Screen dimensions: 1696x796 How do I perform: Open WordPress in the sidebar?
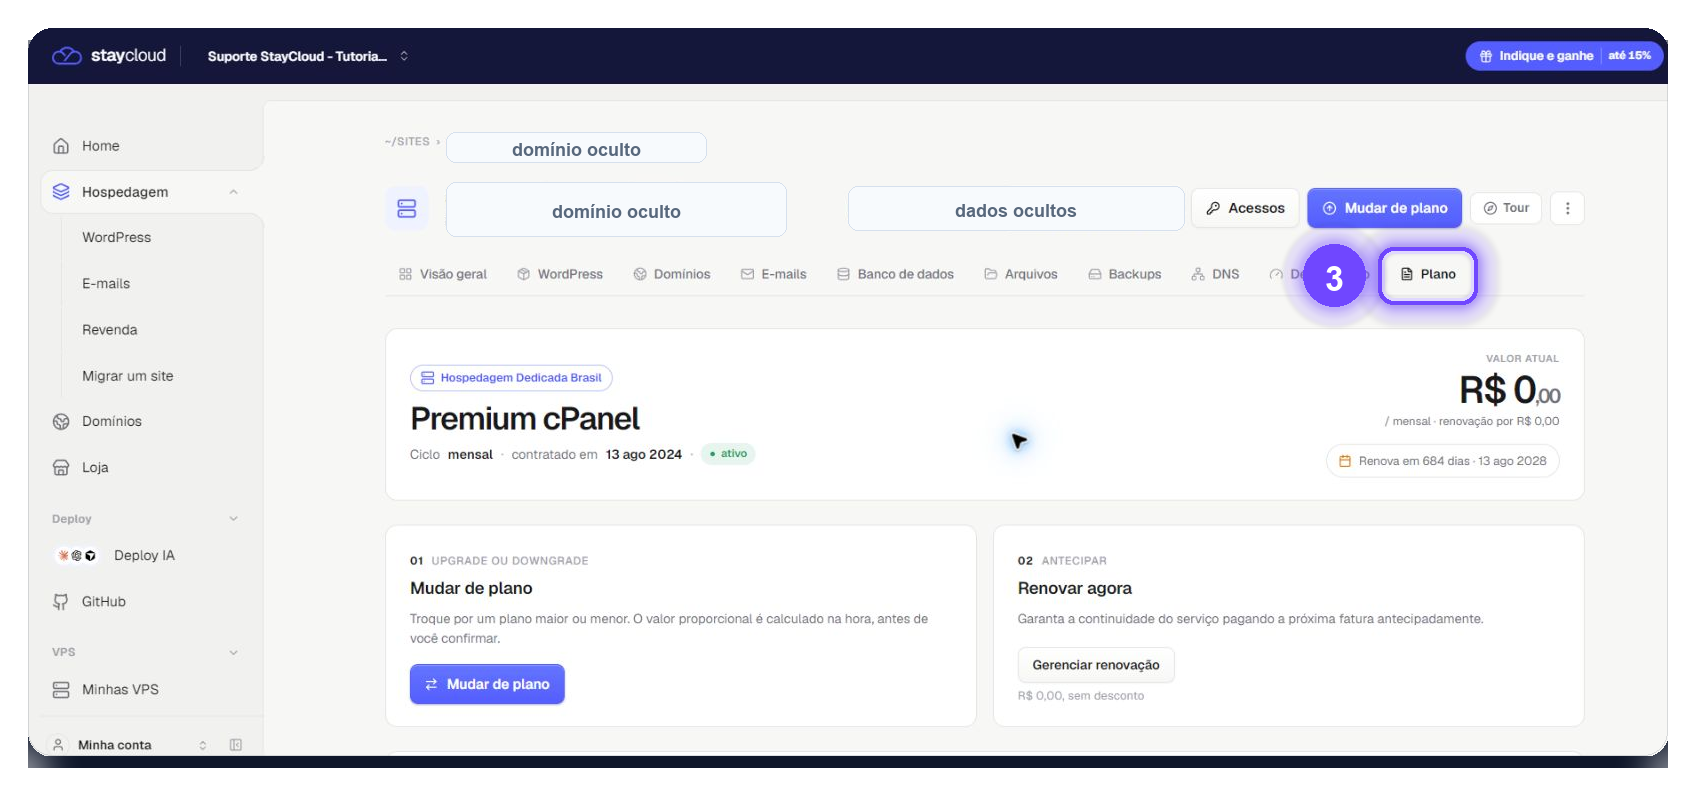coord(116,238)
